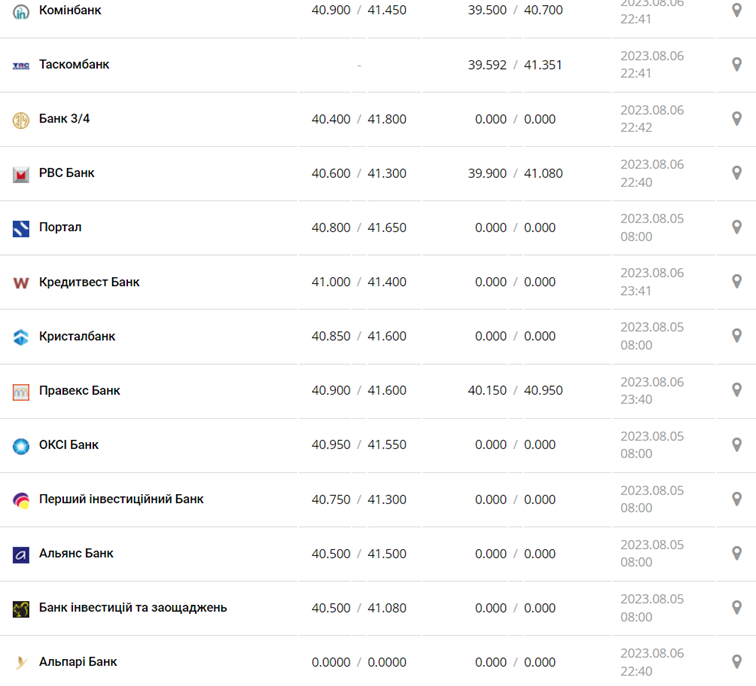The height and width of the screenshot is (686, 756).
Task: Click the Комінбанк logo icon
Action: [21, 11]
